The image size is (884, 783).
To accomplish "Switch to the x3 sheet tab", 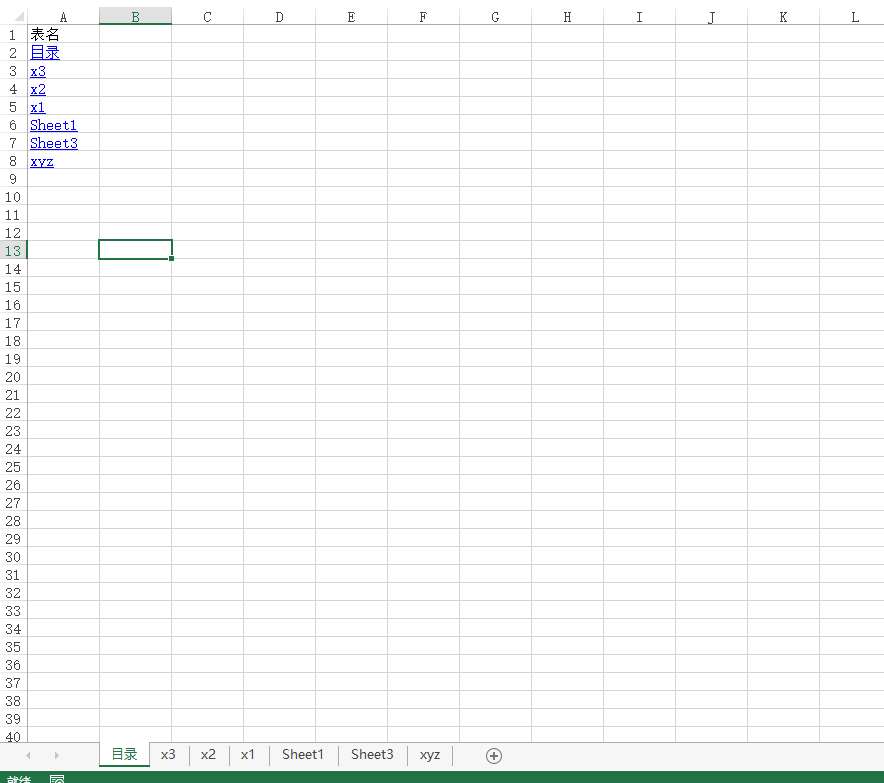I will pyautogui.click(x=168, y=754).
